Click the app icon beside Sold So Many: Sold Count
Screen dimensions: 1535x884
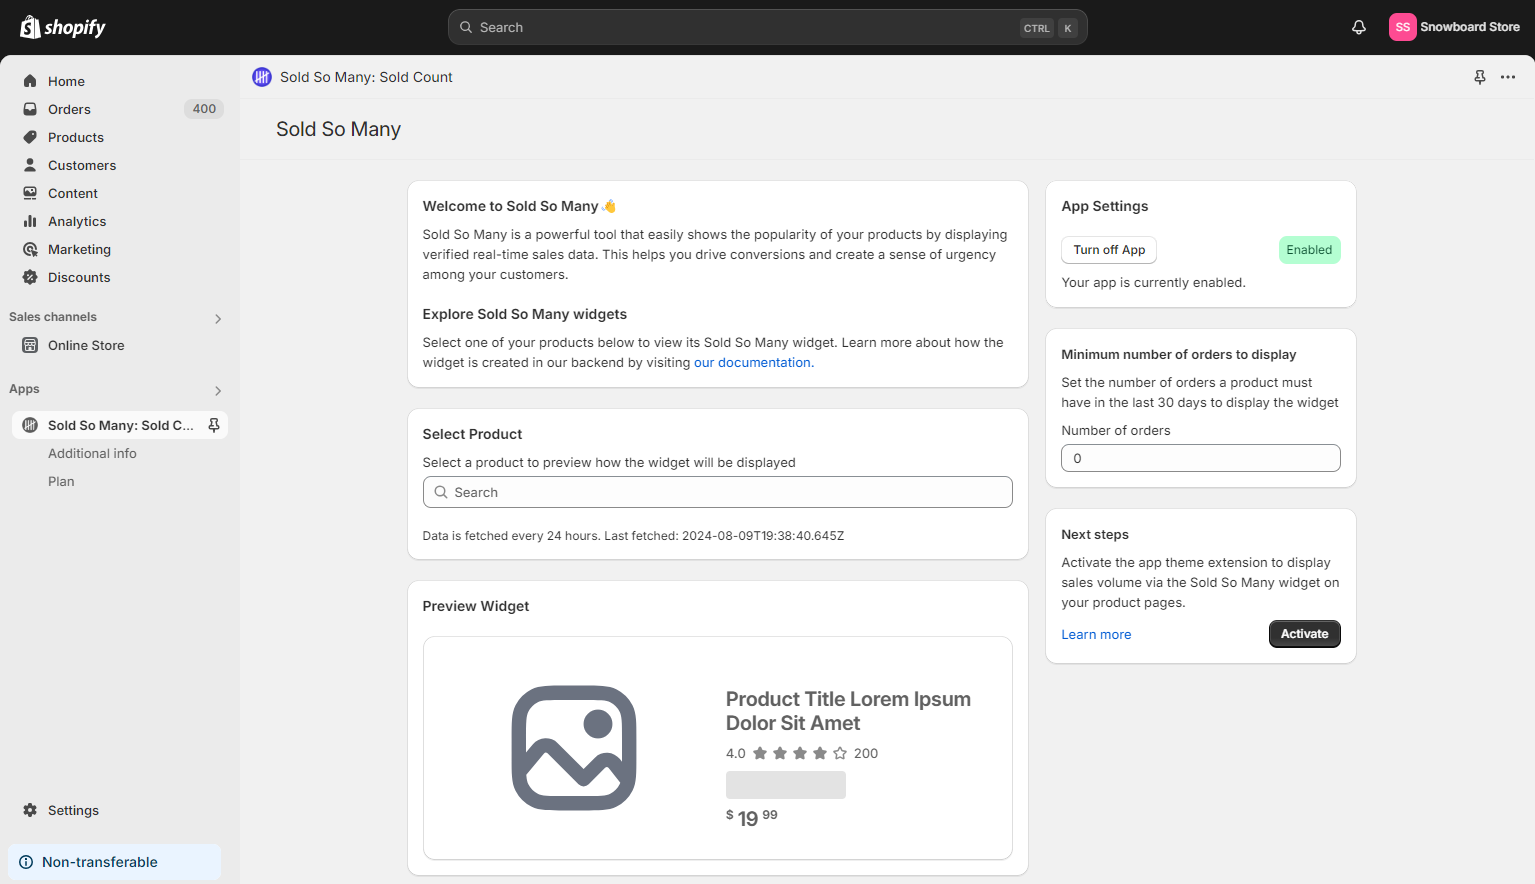point(262,77)
